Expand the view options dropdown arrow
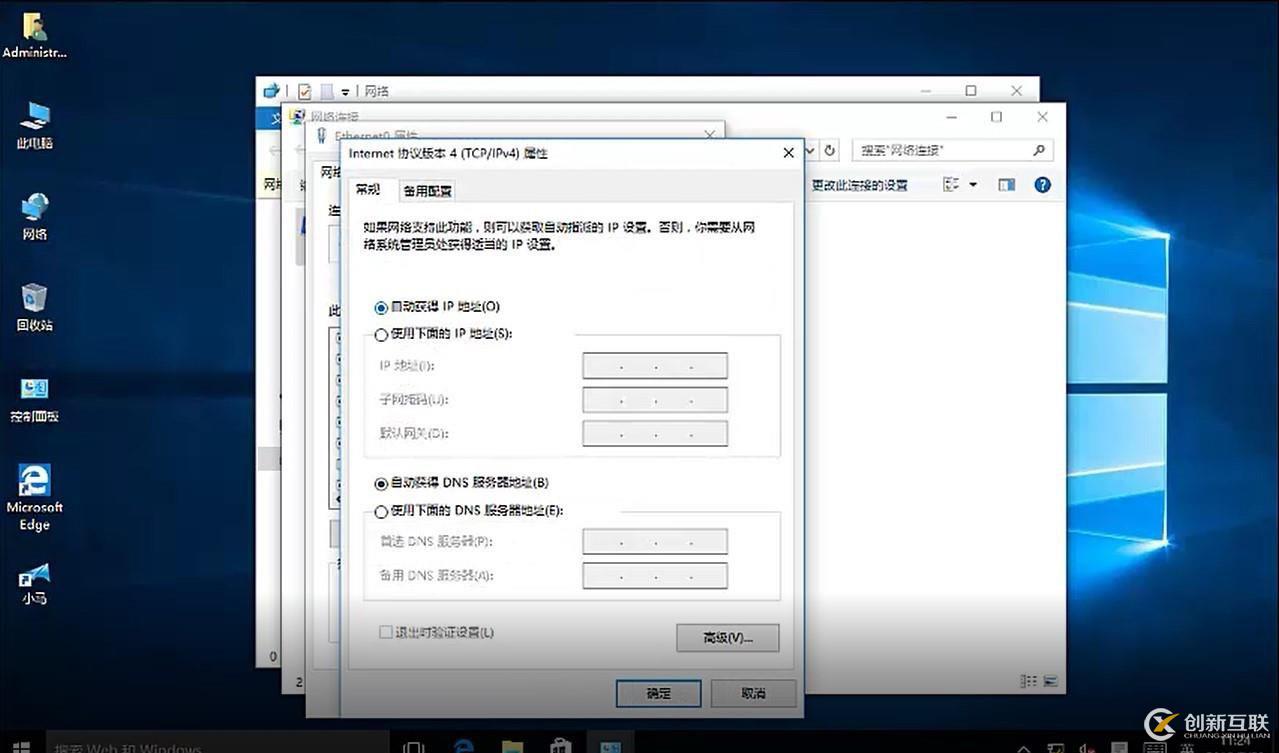The width and height of the screenshot is (1279, 753). (x=973, y=185)
